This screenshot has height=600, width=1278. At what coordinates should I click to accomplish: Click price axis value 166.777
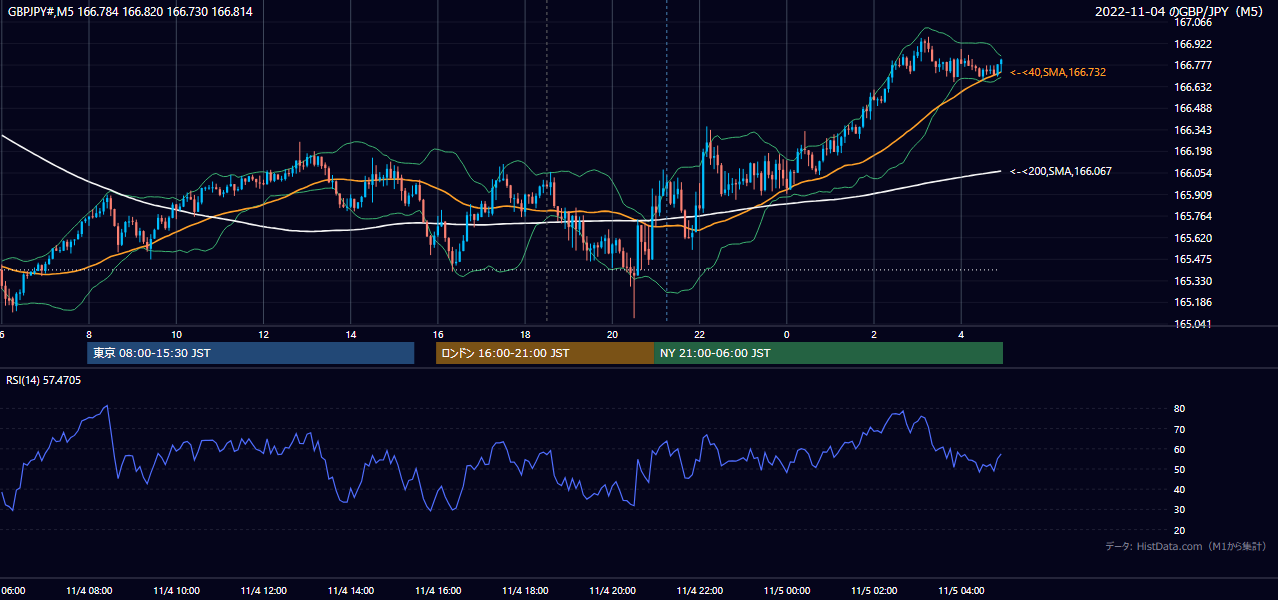point(1193,65)
